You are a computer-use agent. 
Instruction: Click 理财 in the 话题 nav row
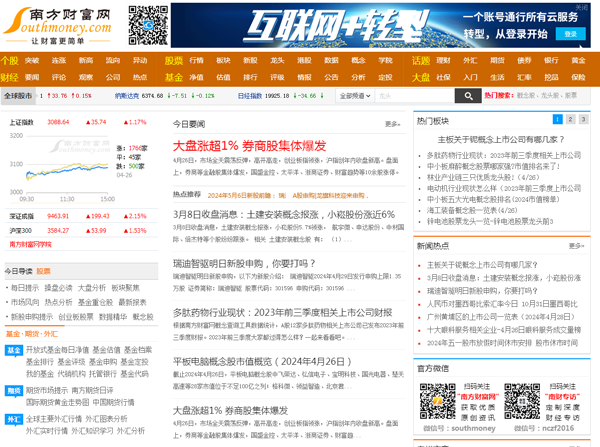(443, 60)
